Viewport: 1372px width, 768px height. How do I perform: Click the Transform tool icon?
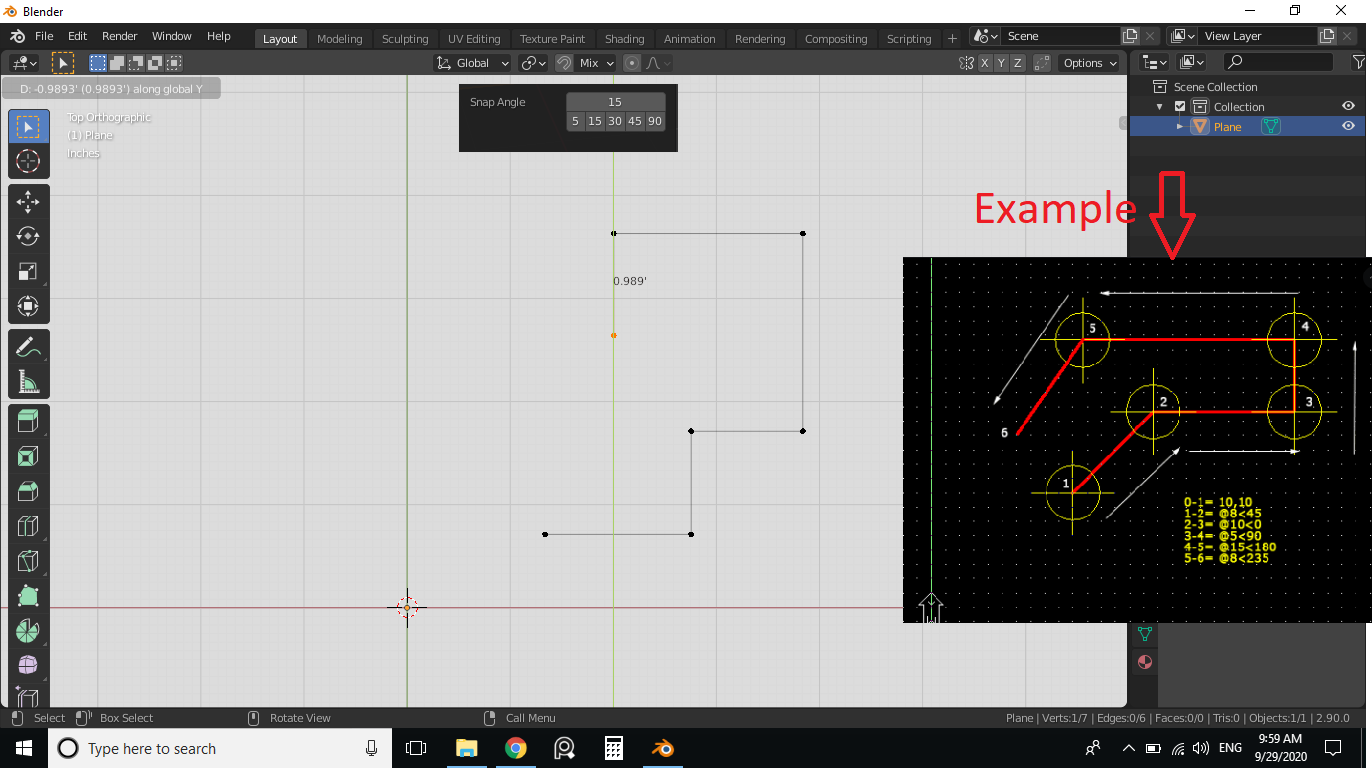coord(28,307)
